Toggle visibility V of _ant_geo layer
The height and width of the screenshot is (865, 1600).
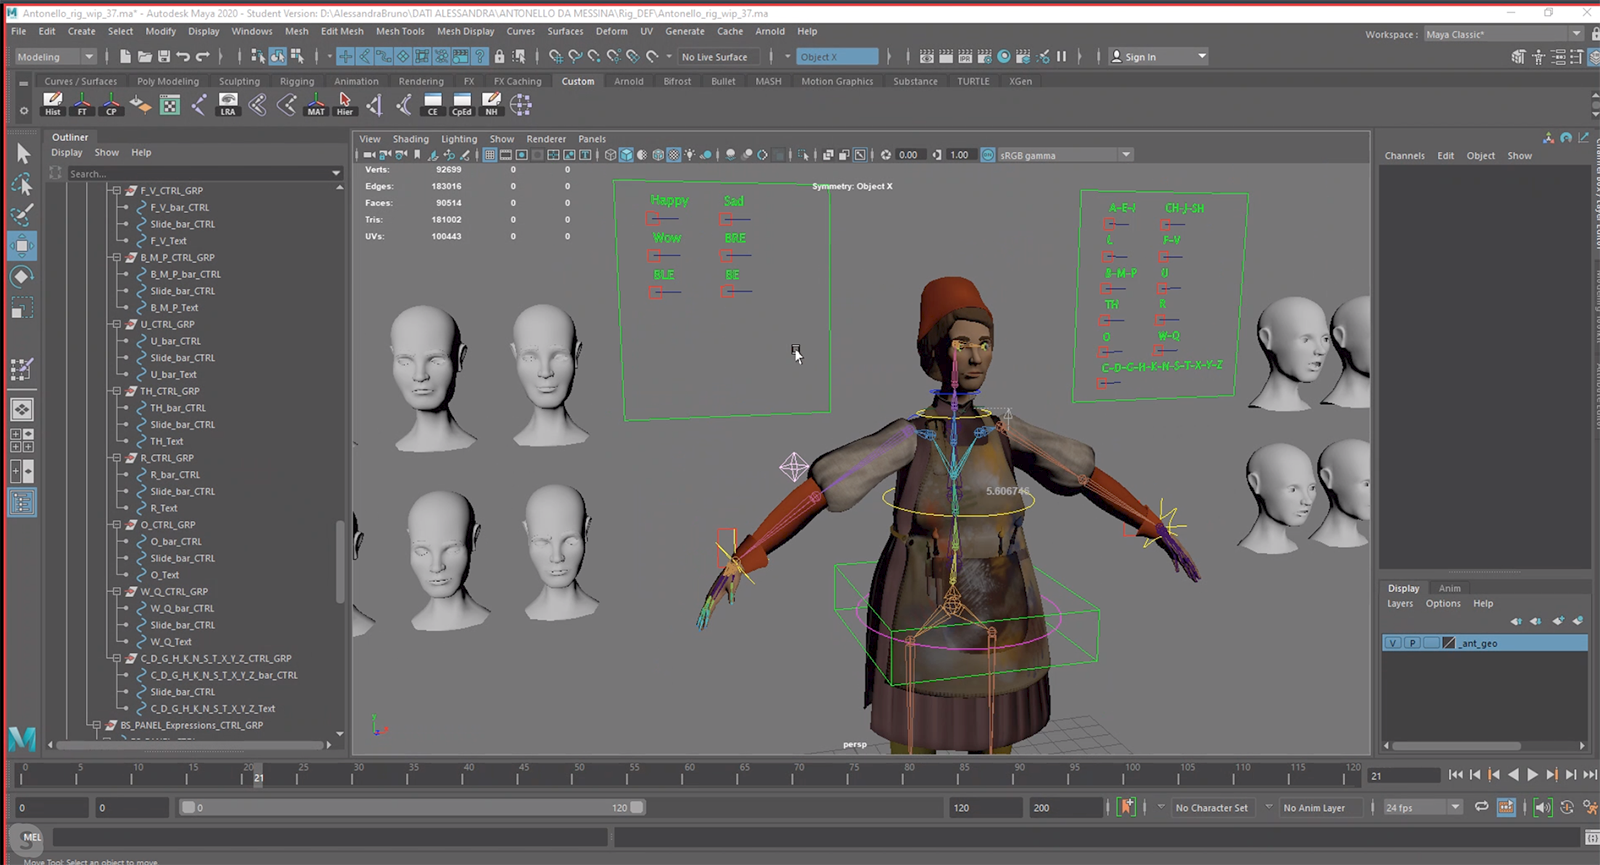[1393, 643]
